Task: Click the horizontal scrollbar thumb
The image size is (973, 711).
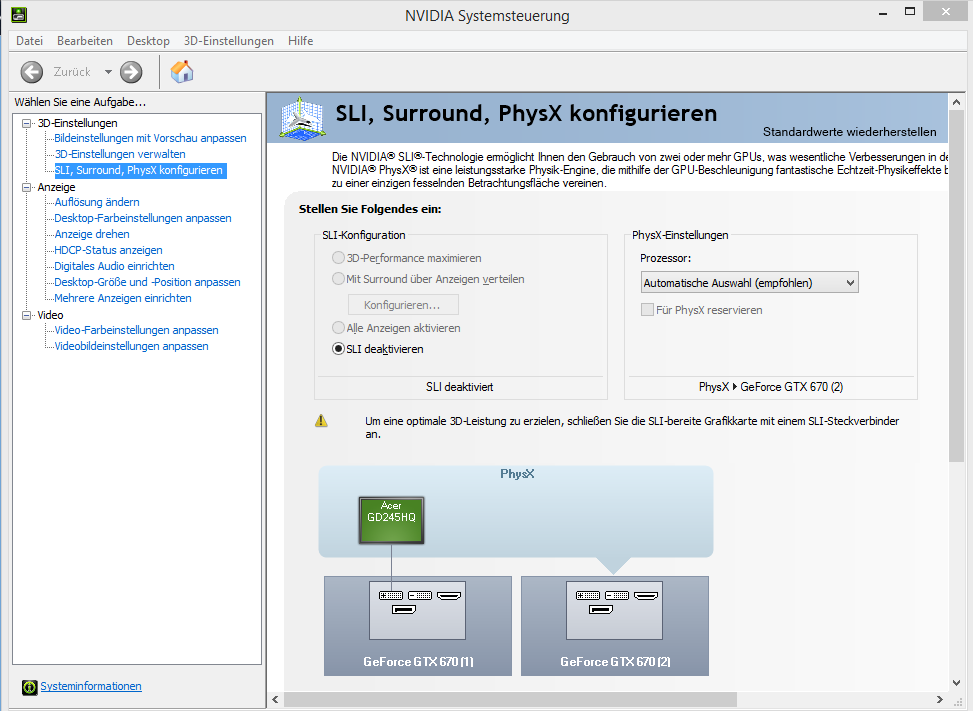Action: (x=510, y=700)
